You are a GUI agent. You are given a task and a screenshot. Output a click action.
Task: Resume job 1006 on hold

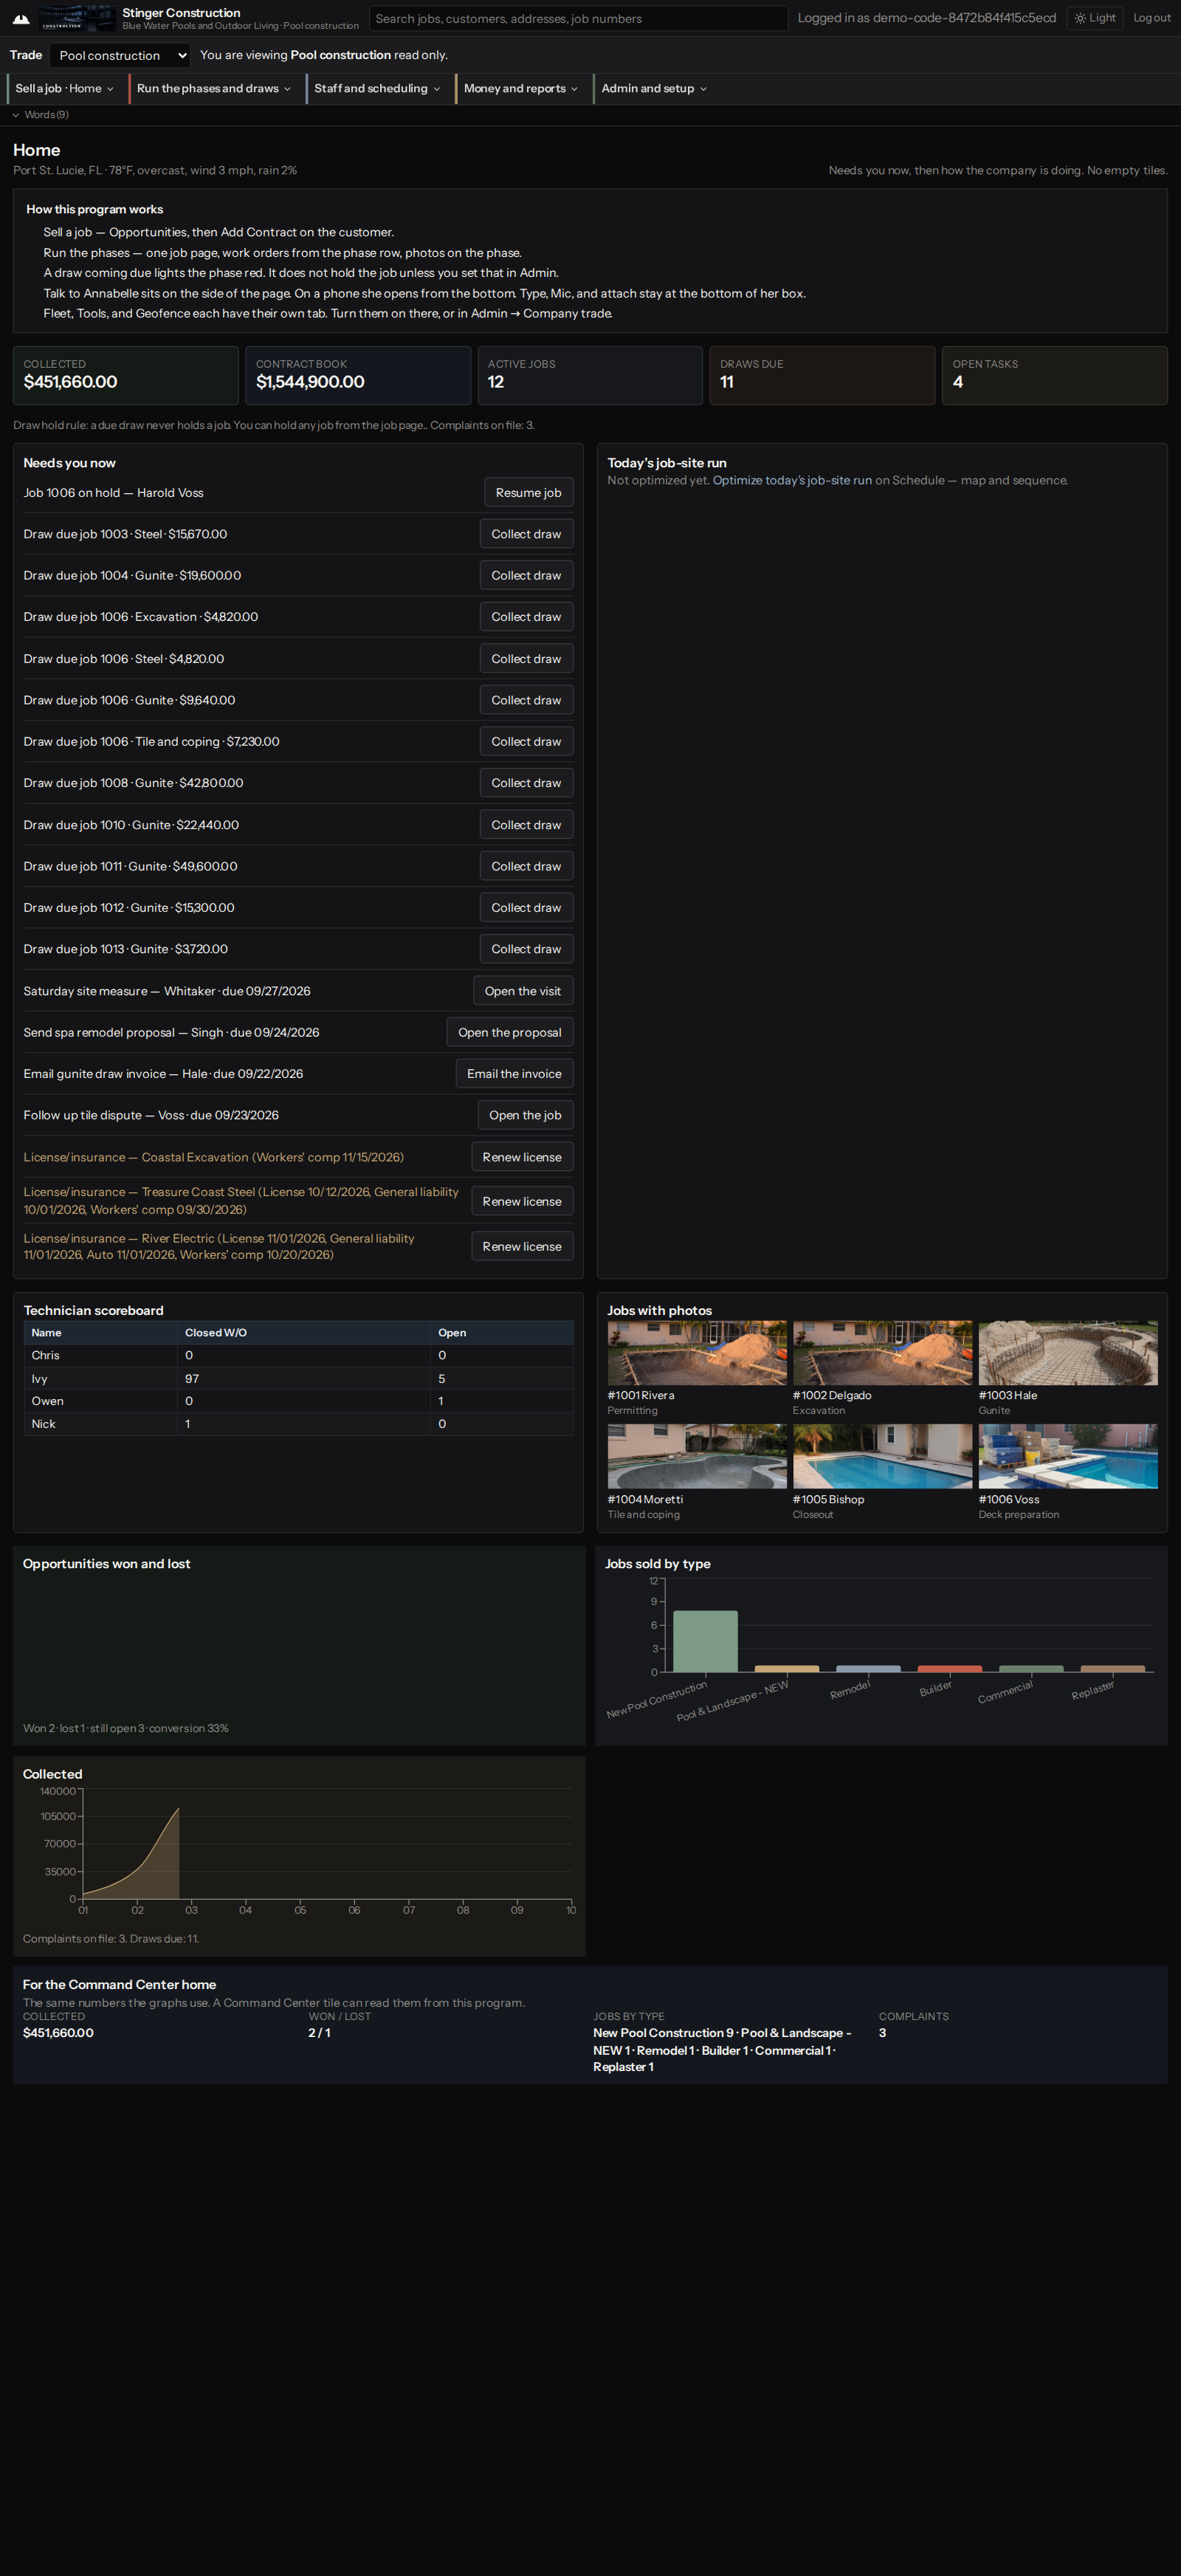pyautogui.click(x=528, y=492)
